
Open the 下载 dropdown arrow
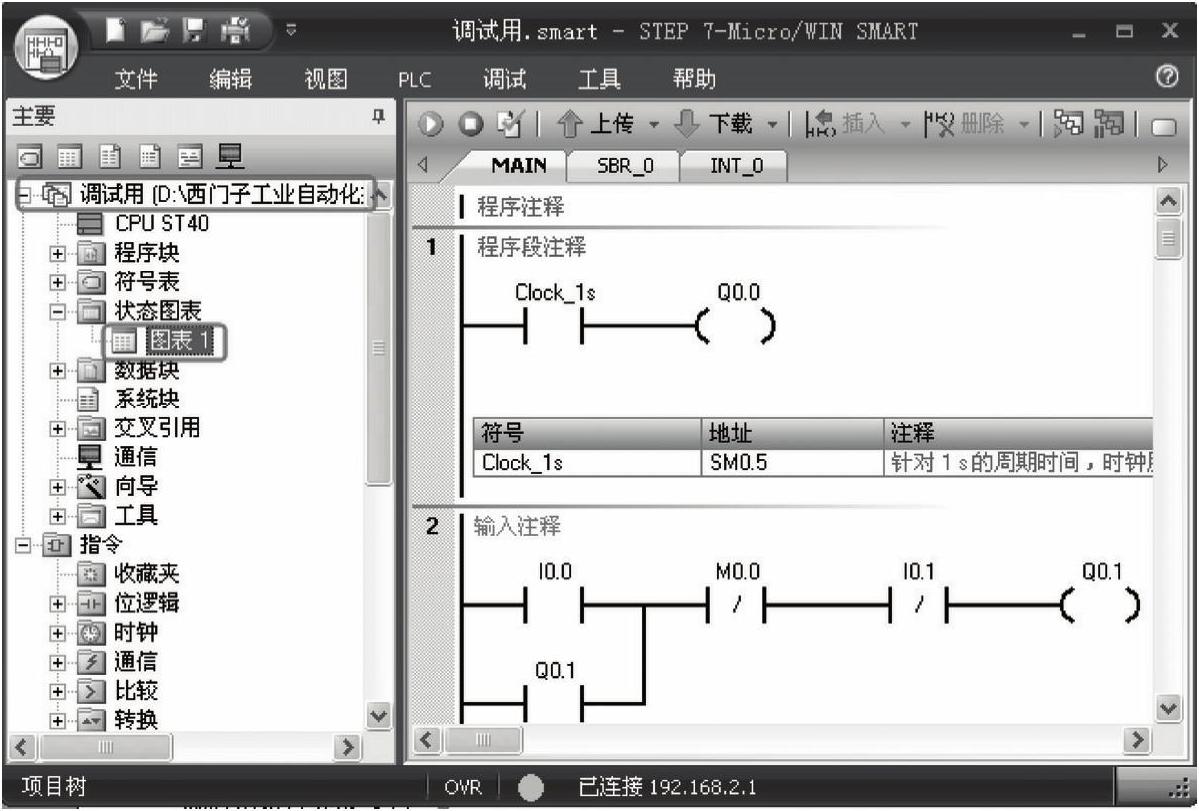[x=772, y=125]
